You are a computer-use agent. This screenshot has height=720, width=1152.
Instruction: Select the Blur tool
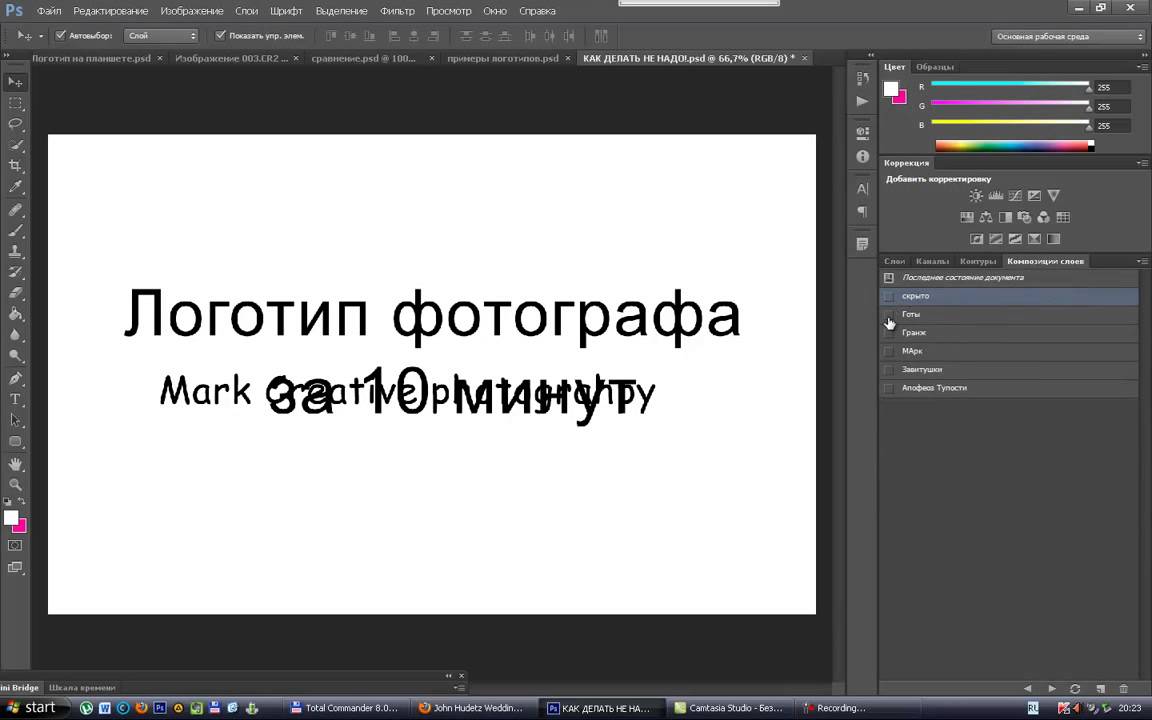click(x=15, y=335)
